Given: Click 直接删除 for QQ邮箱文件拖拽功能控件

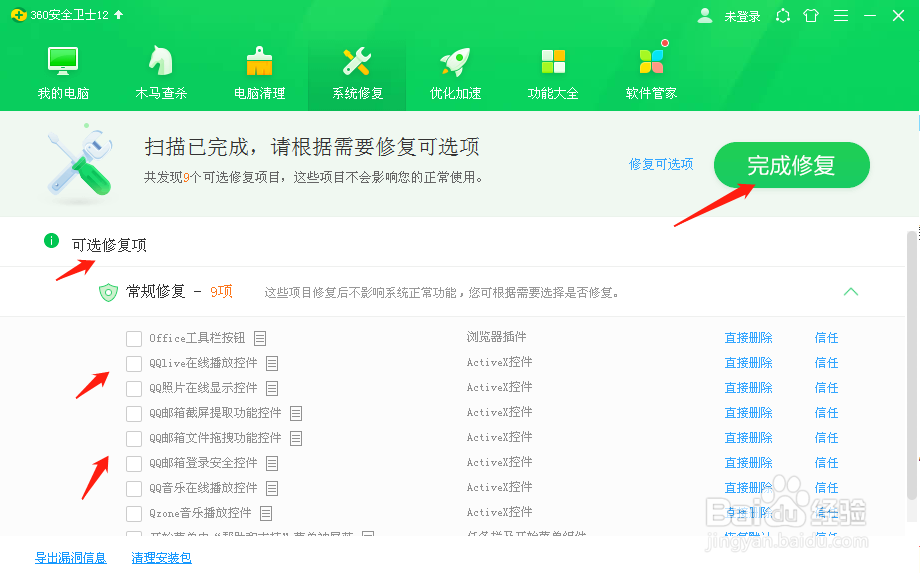Looking at the screenshot, I should coord(749,438).
